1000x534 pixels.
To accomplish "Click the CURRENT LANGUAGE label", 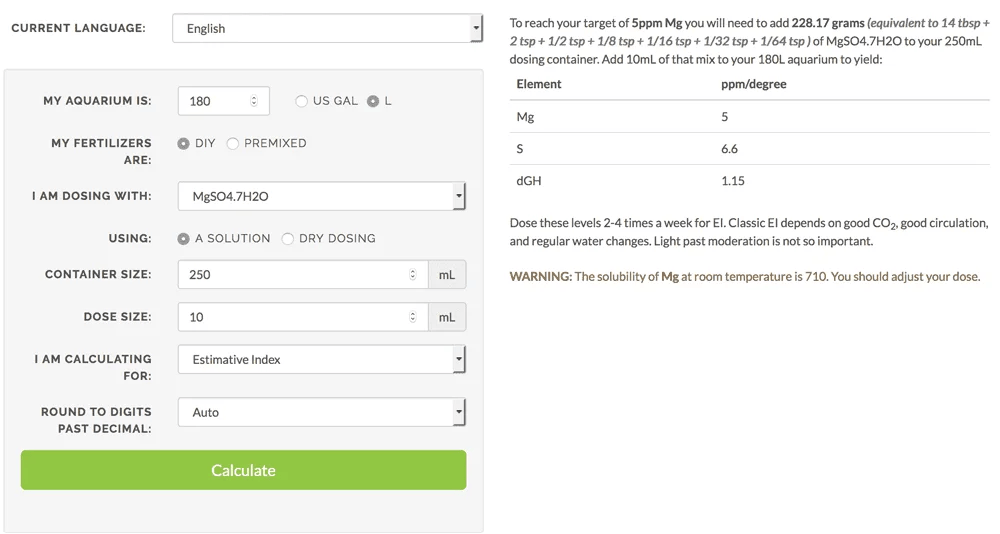I will point(78,28).
